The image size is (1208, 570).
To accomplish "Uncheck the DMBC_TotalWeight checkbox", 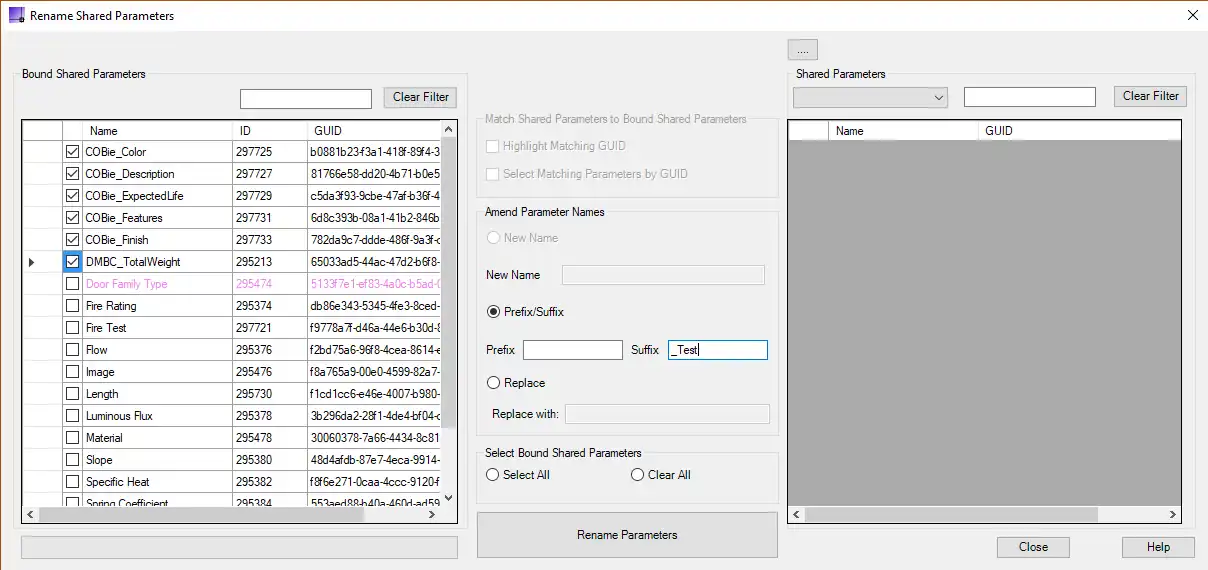I will click(x=72, y=262).
